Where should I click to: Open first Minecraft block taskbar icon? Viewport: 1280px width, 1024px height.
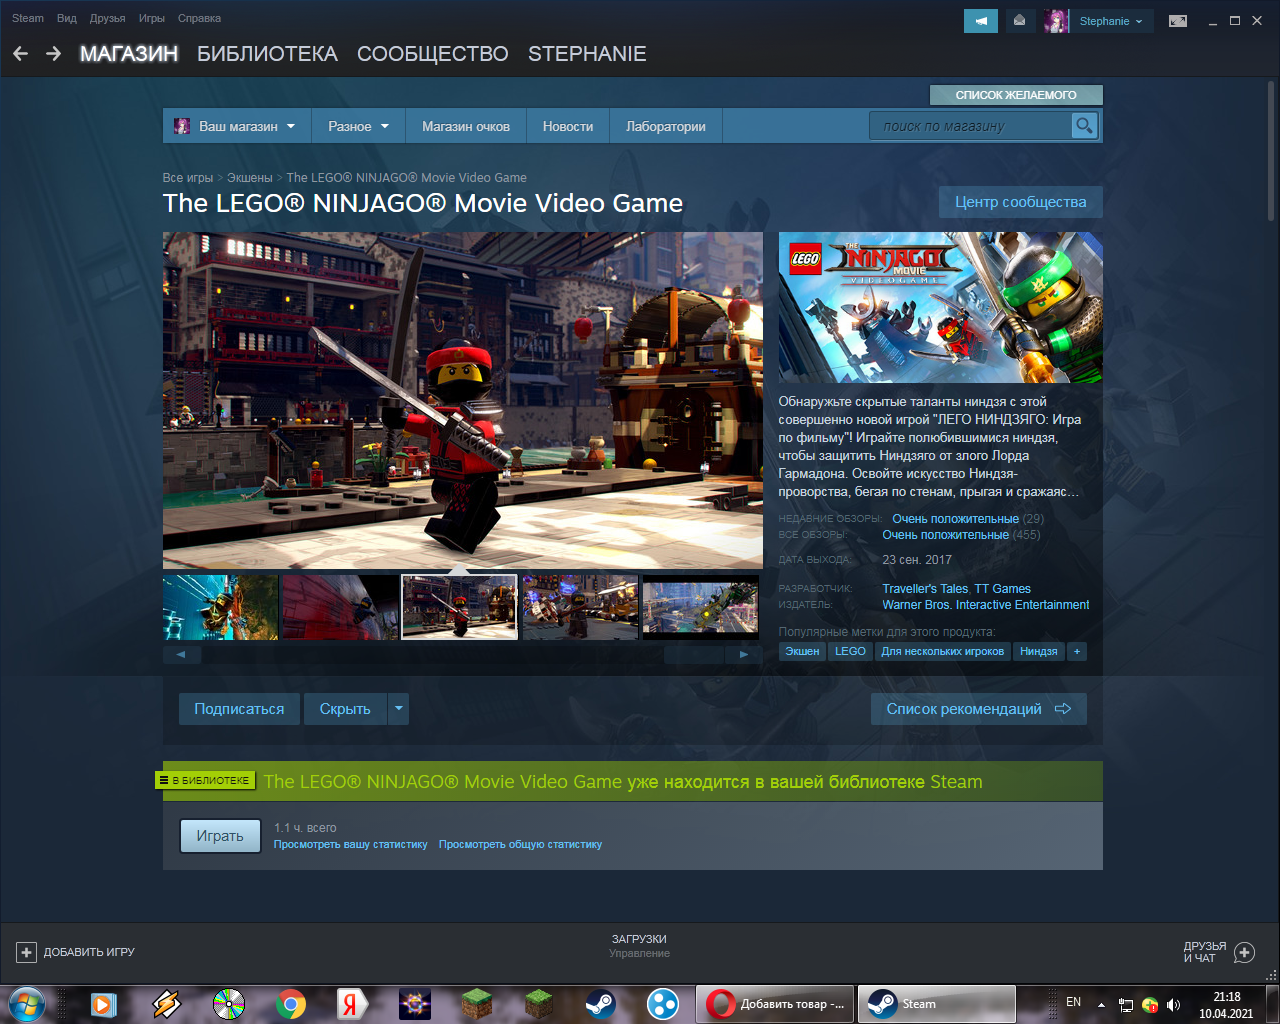point(477,1004)
